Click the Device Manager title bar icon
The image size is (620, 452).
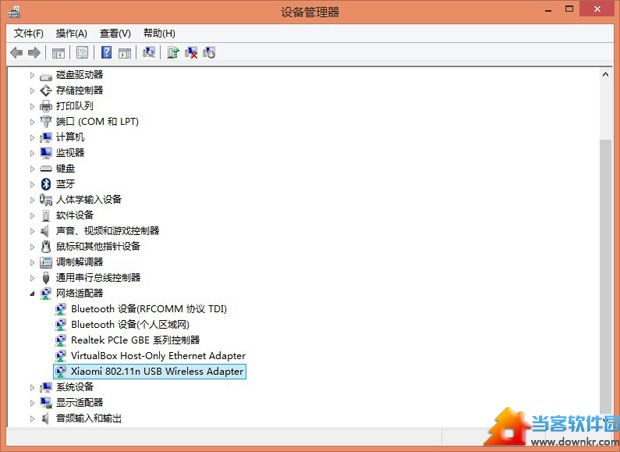click(14, 11)
